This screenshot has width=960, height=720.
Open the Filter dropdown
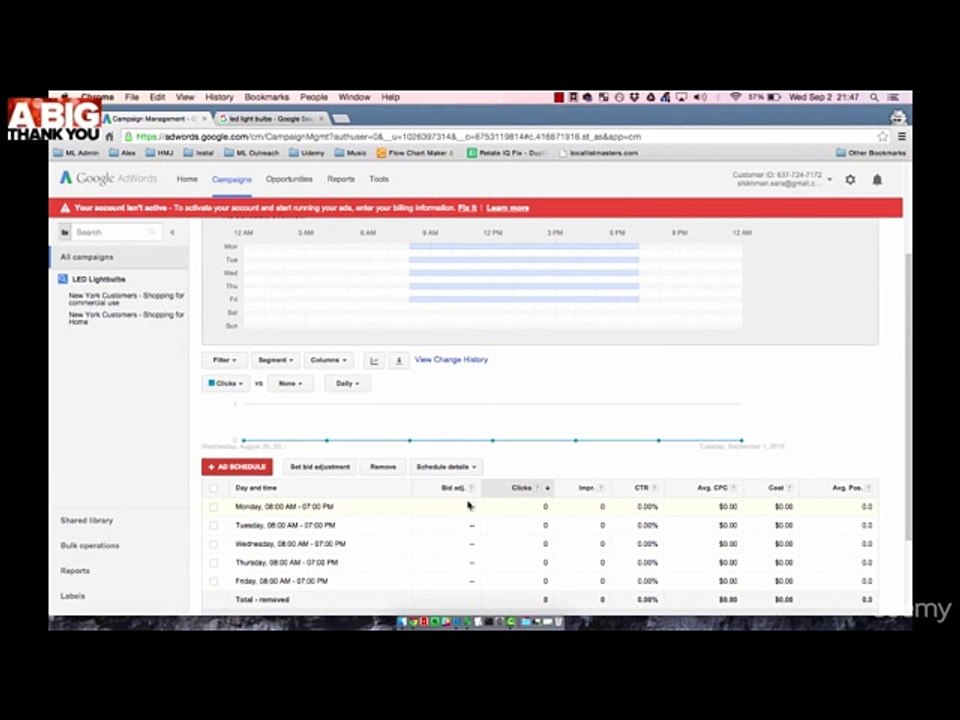click(x=224, y=360)
